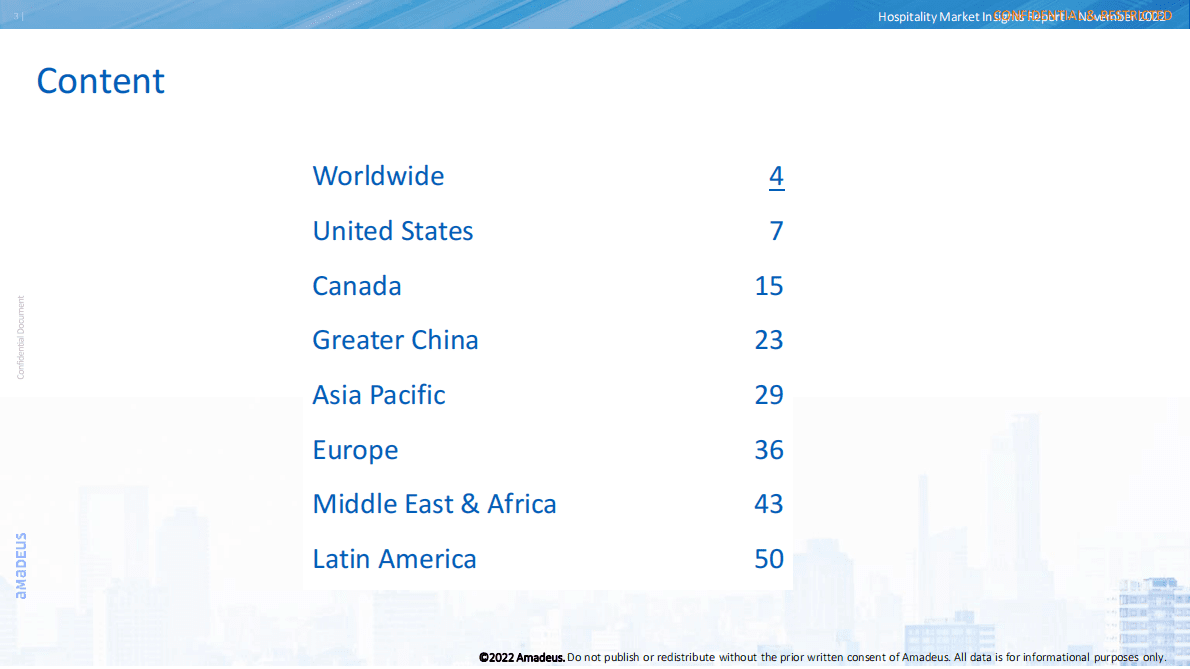
Task: Click the Content slide title
Action: pyautogui.click(x=100, y=81)
